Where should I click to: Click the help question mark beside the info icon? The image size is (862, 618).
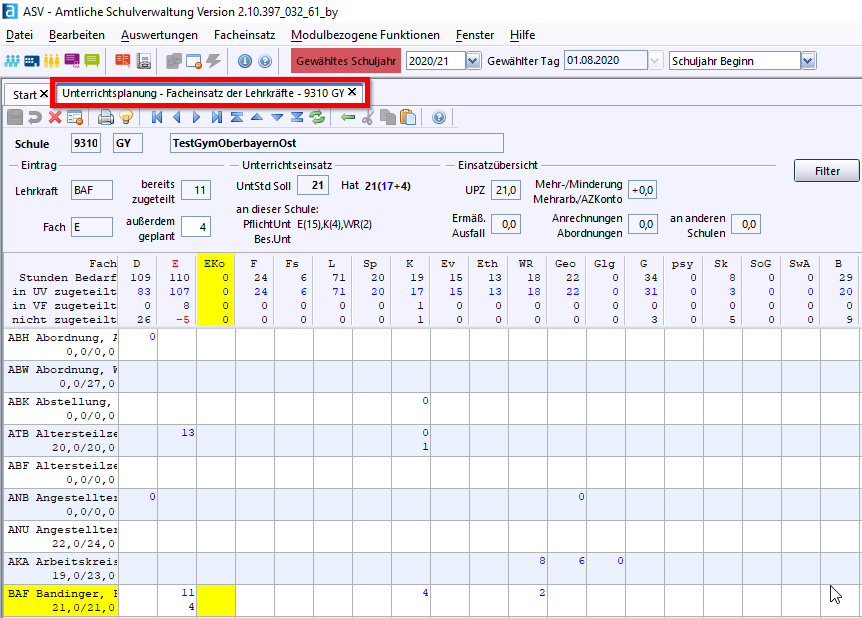pyautogui.click(x=265, y=60)
